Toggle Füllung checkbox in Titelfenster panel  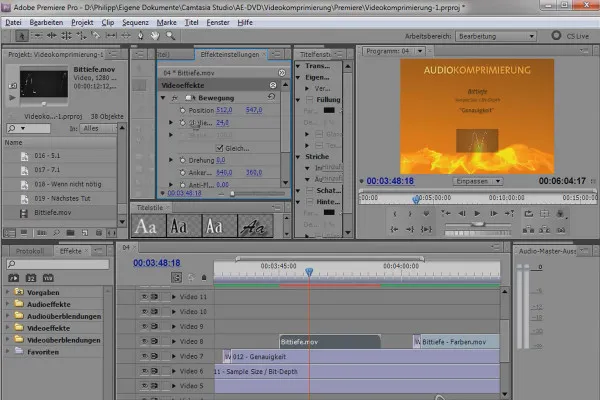pos(310,100)
